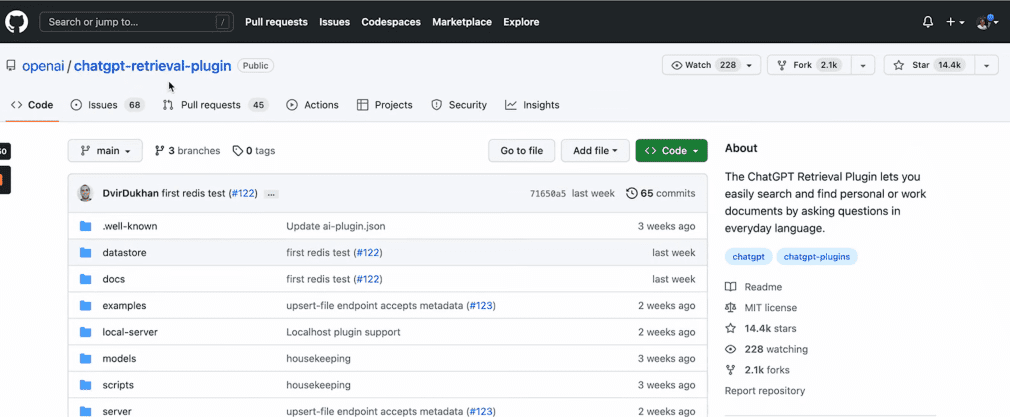1010x417 pixels.
Task: Open Codespaces in top navigation
Action: point(391,22)
